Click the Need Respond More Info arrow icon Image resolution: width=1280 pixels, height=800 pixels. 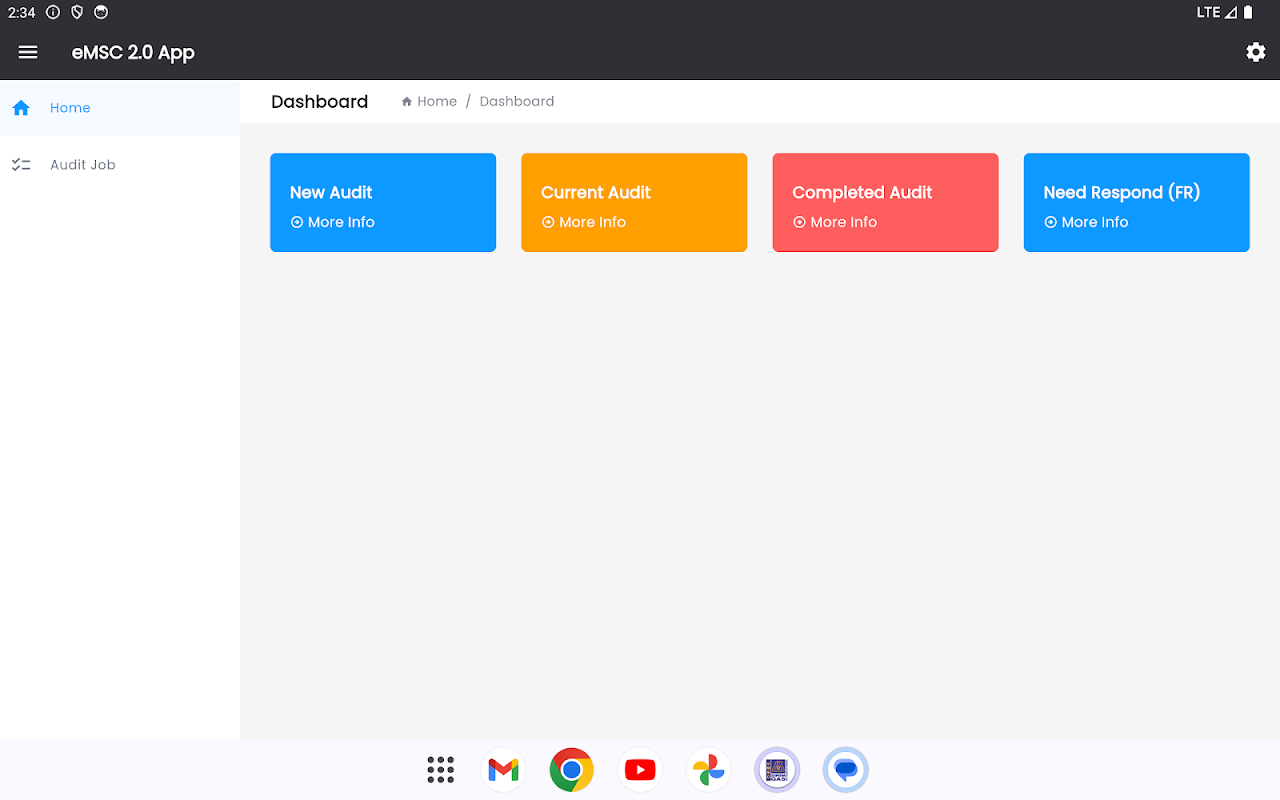pyautogui.click(x=1050, y=222)
